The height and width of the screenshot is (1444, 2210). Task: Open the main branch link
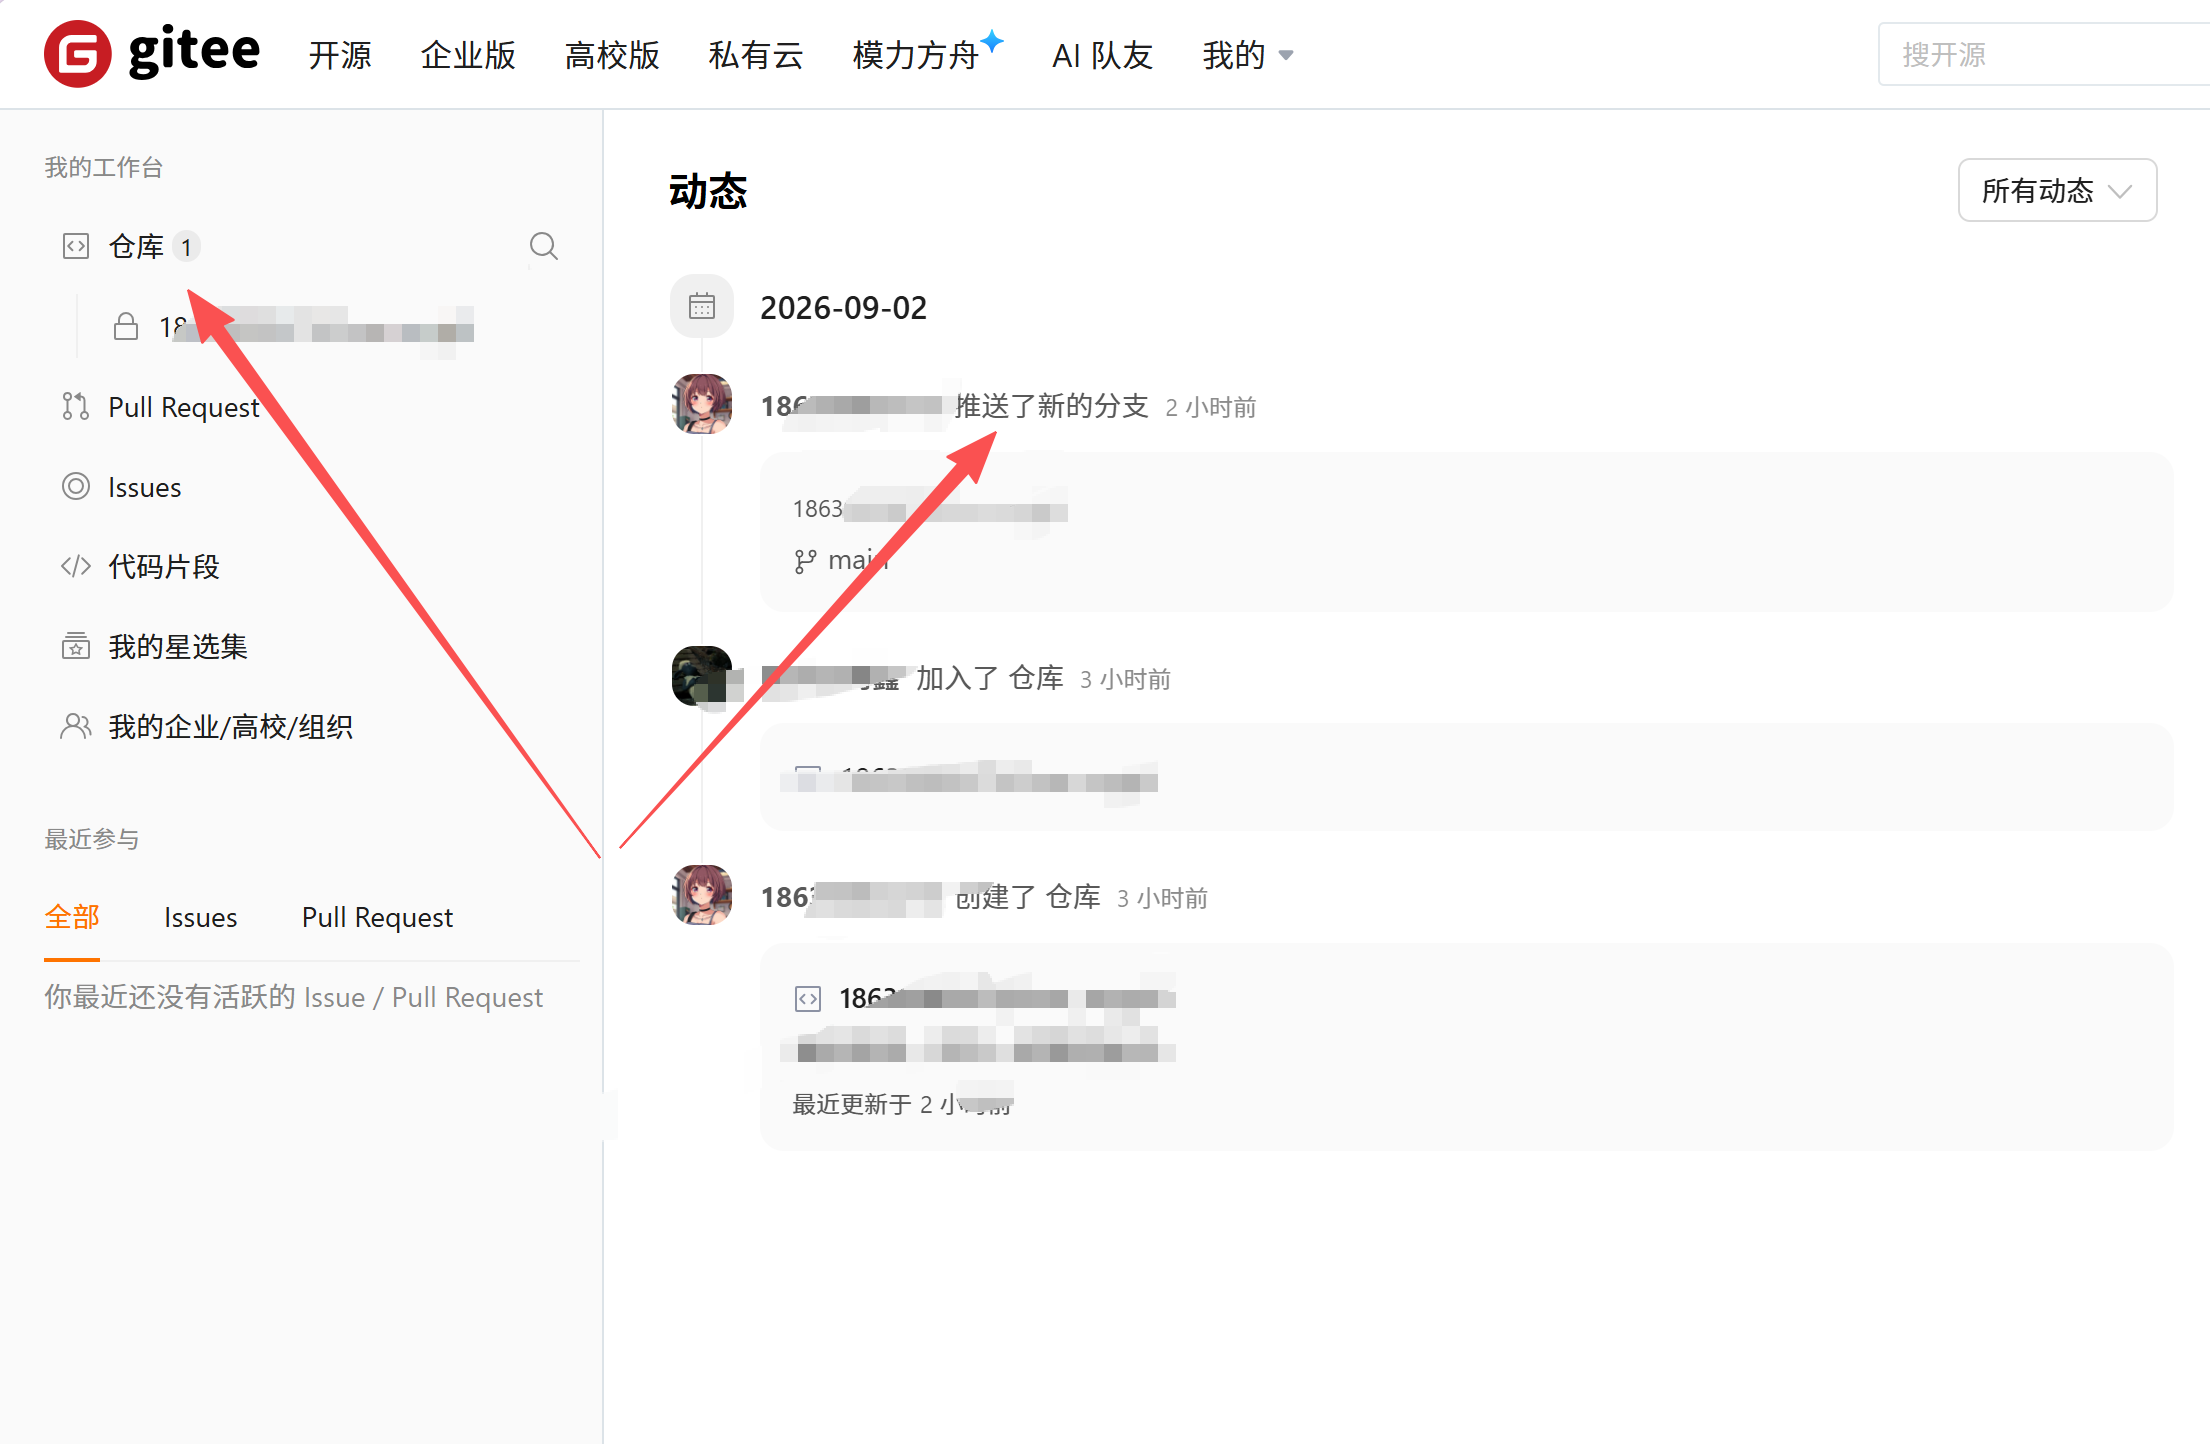(858, 560)
